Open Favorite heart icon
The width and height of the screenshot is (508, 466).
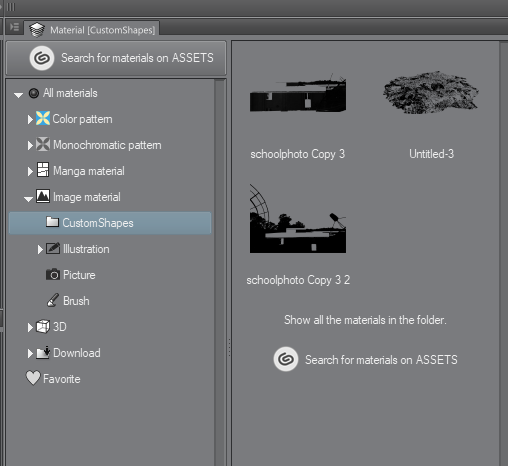point(33,378)
